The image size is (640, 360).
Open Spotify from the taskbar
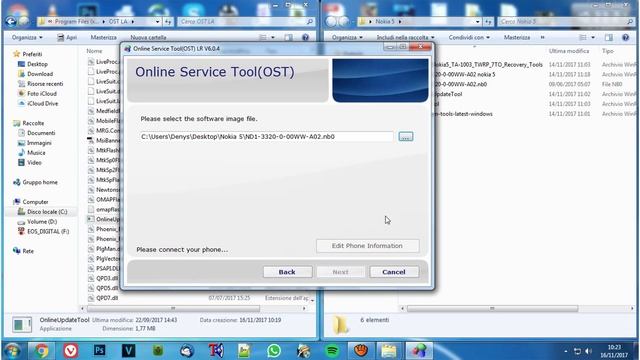click(x=332, y=351)
